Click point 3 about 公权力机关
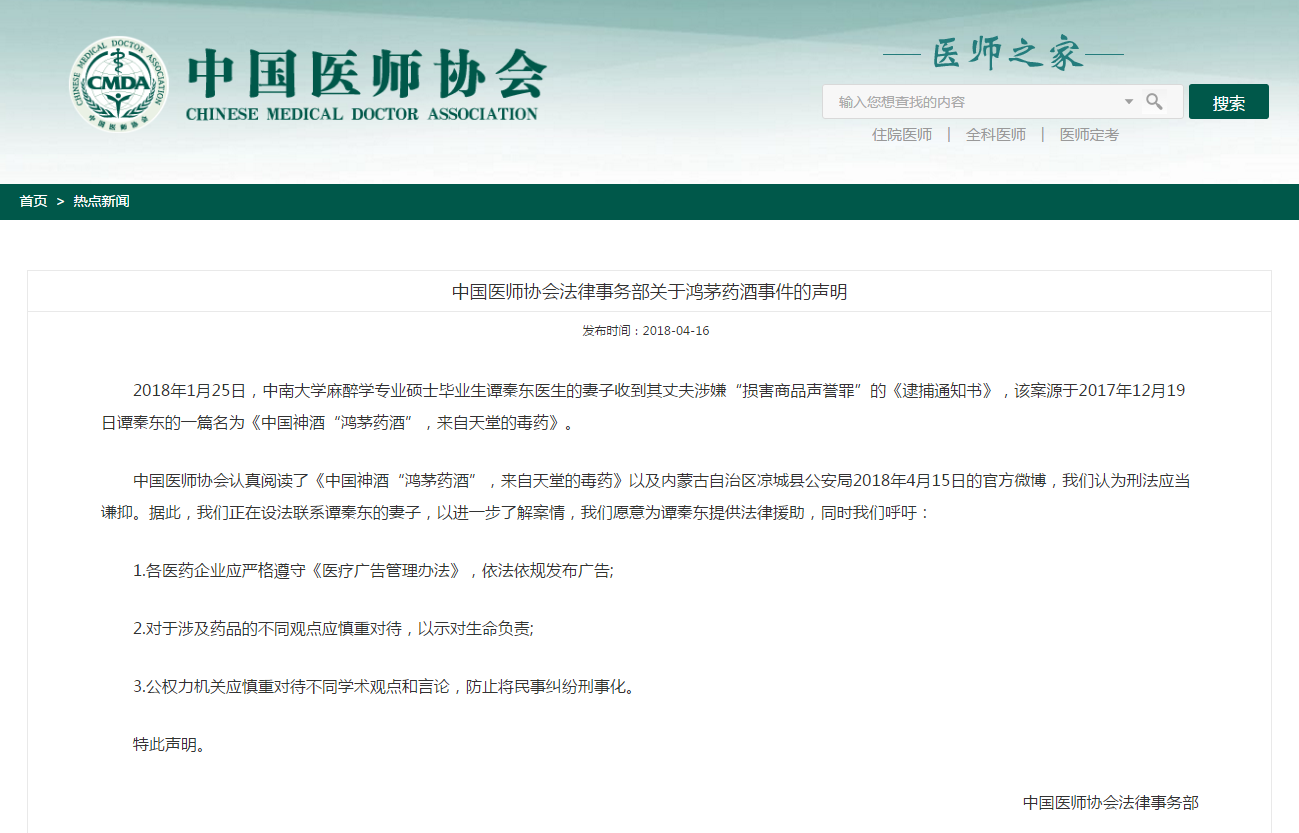This screenshot has width=1299, height=833. click(384, 687)
